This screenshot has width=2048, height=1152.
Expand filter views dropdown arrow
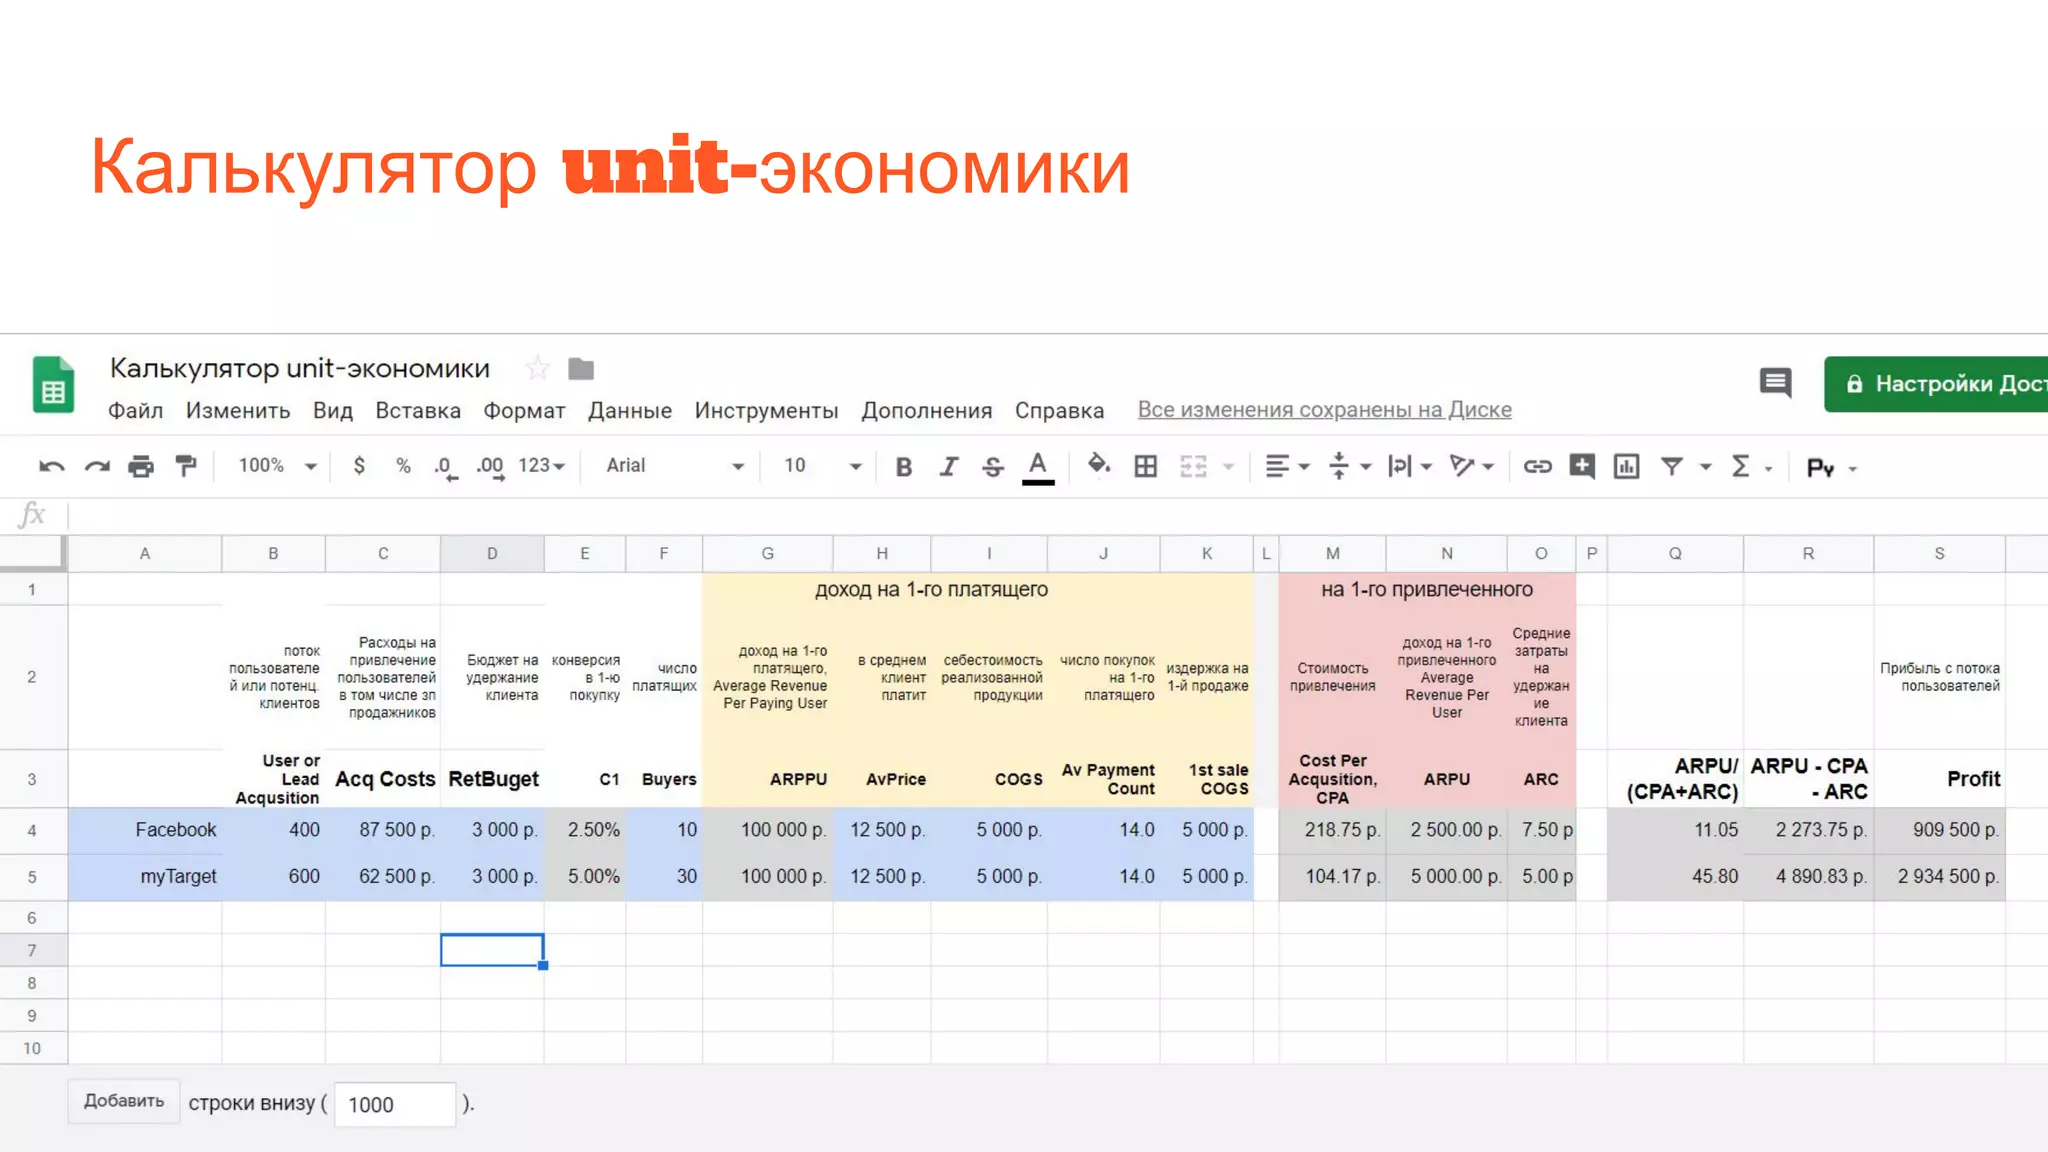coord(1706,467)
